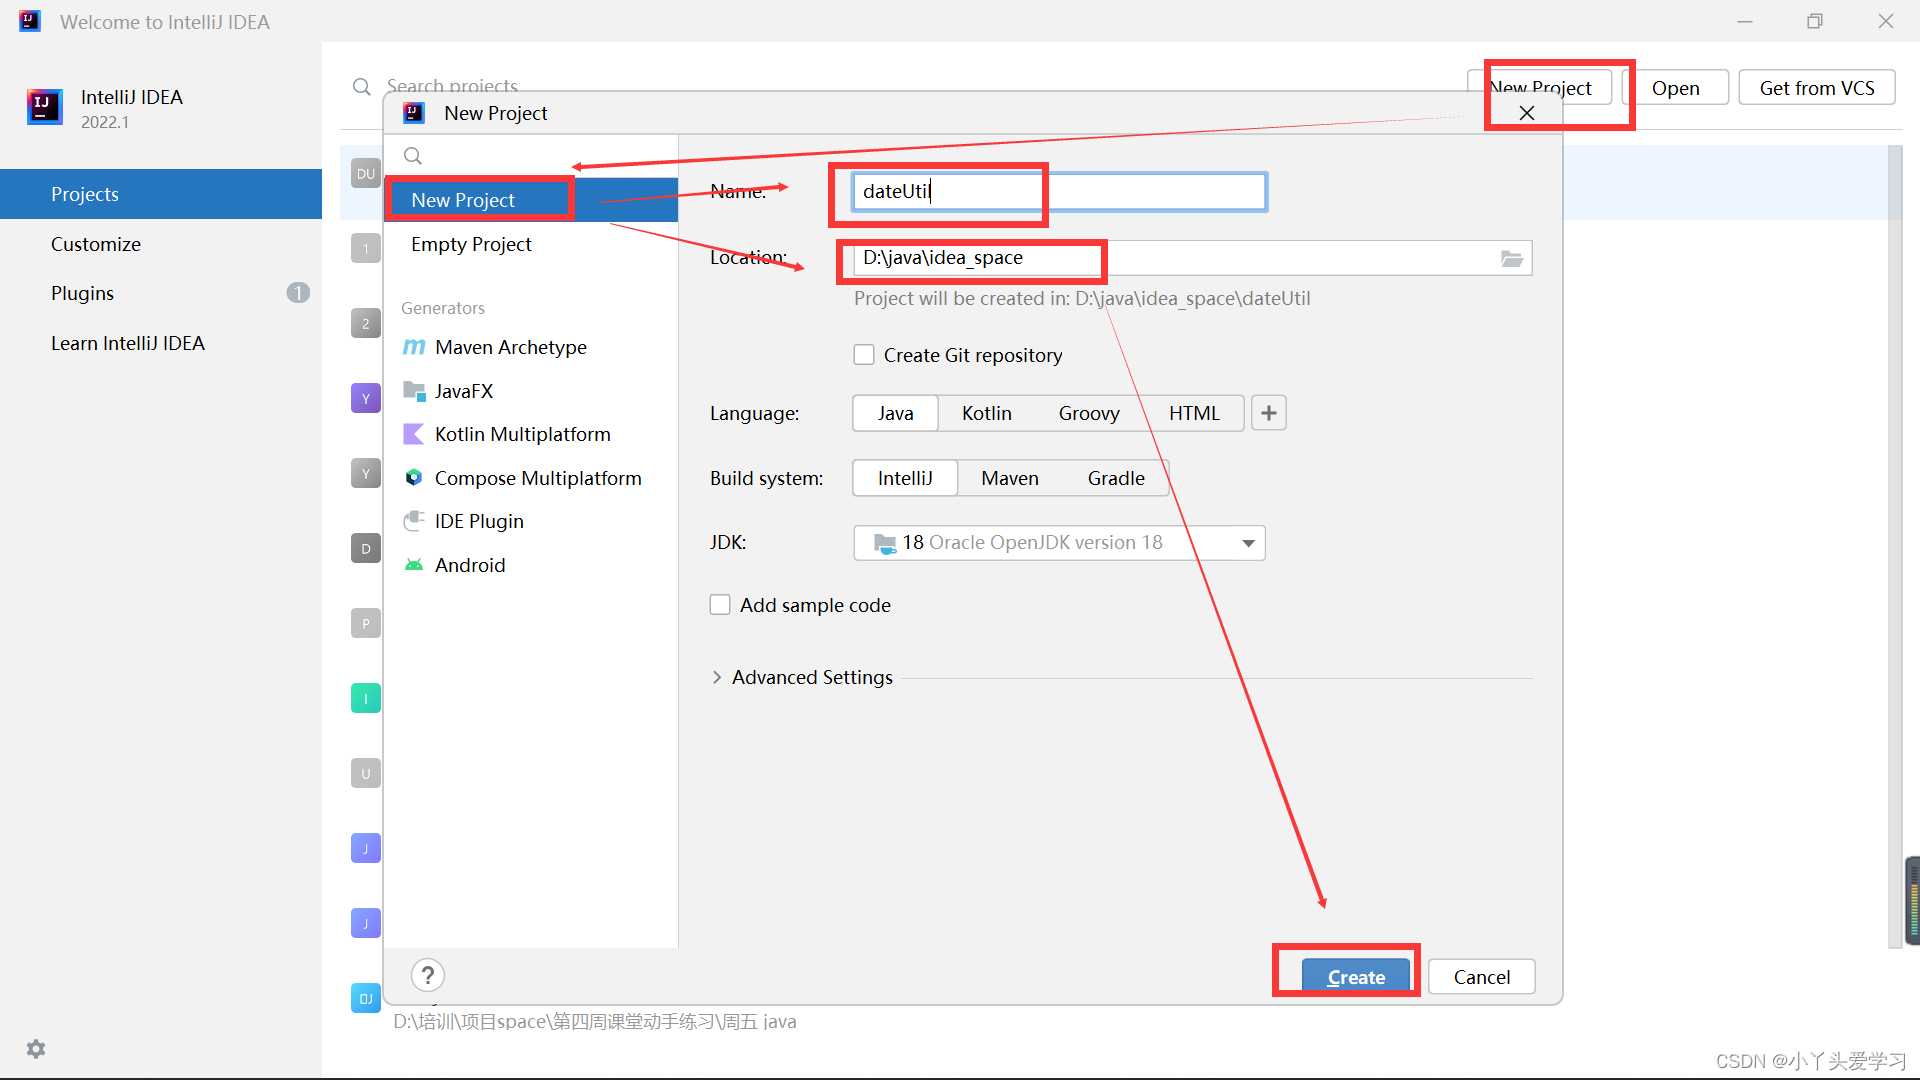The width and height of the screenshot is (1920, 1080).
Task: Click the Empty Project option icon
Action: (471, 243)
